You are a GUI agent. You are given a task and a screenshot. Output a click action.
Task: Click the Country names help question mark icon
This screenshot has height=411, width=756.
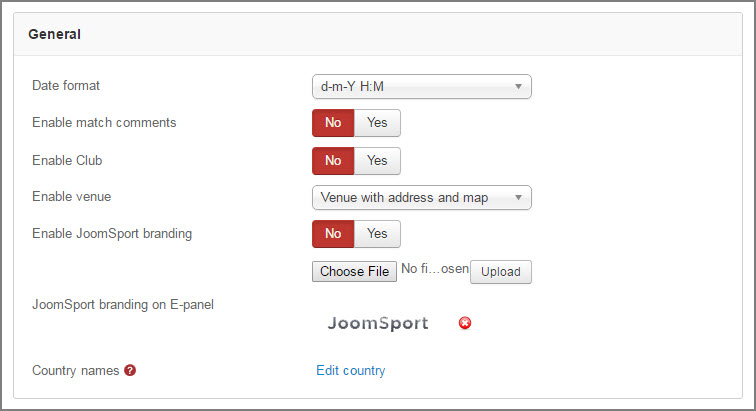point(130,370)
